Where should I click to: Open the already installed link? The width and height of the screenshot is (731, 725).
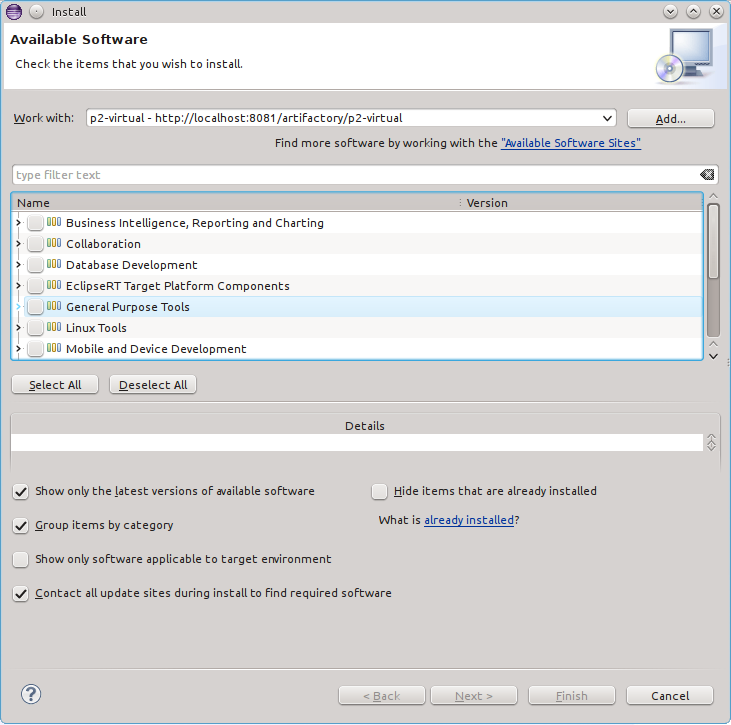pos(469,520)
